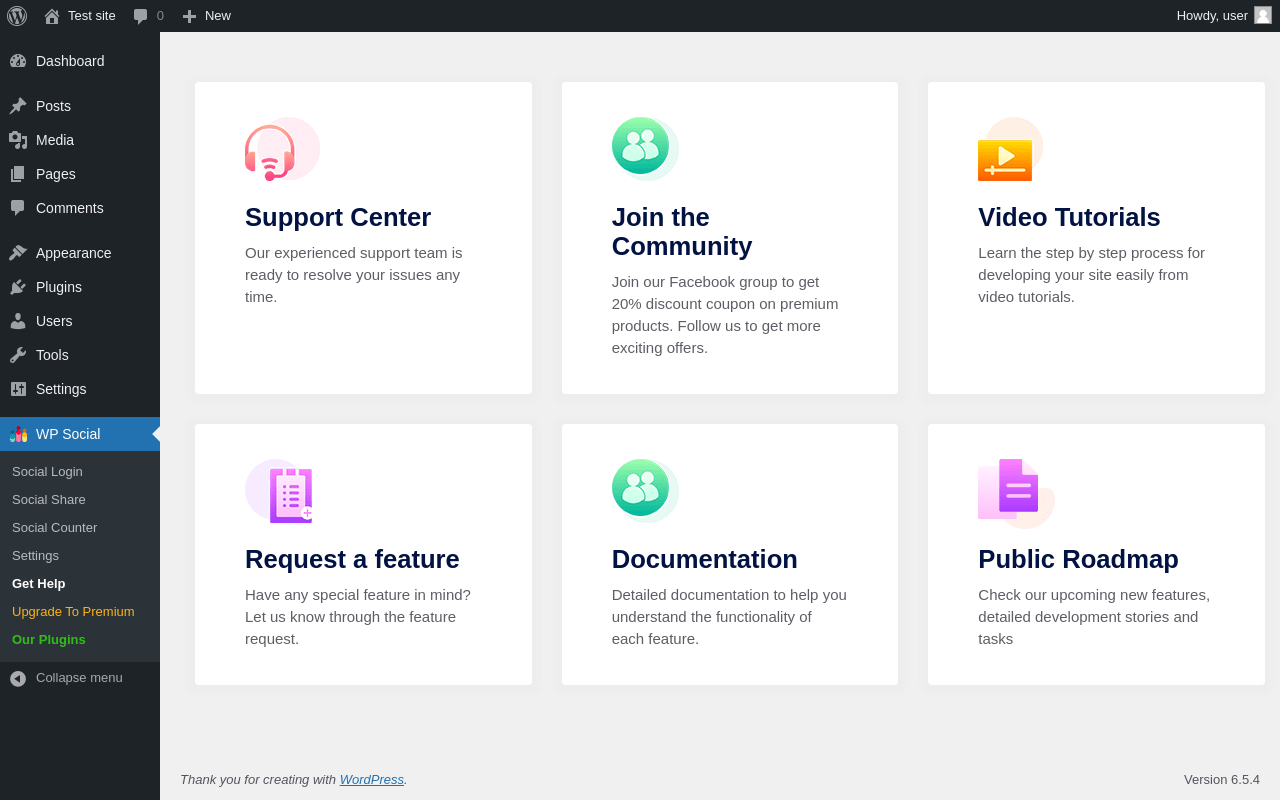Click the Join the Community people icon
The width and height of the screenshot is (1280, 800).
[x=642, y=147]
